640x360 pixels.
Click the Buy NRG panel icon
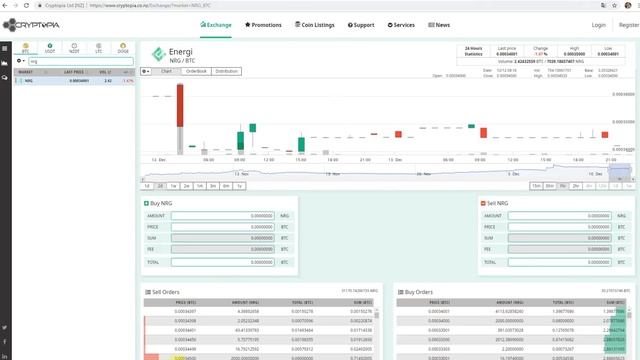point(146,203)
